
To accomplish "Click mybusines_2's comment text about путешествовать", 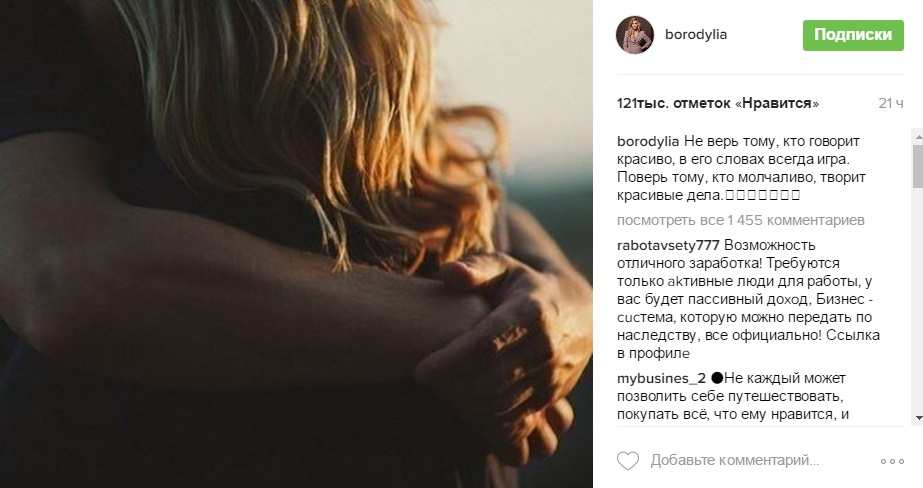I will (x=733, y=396).
